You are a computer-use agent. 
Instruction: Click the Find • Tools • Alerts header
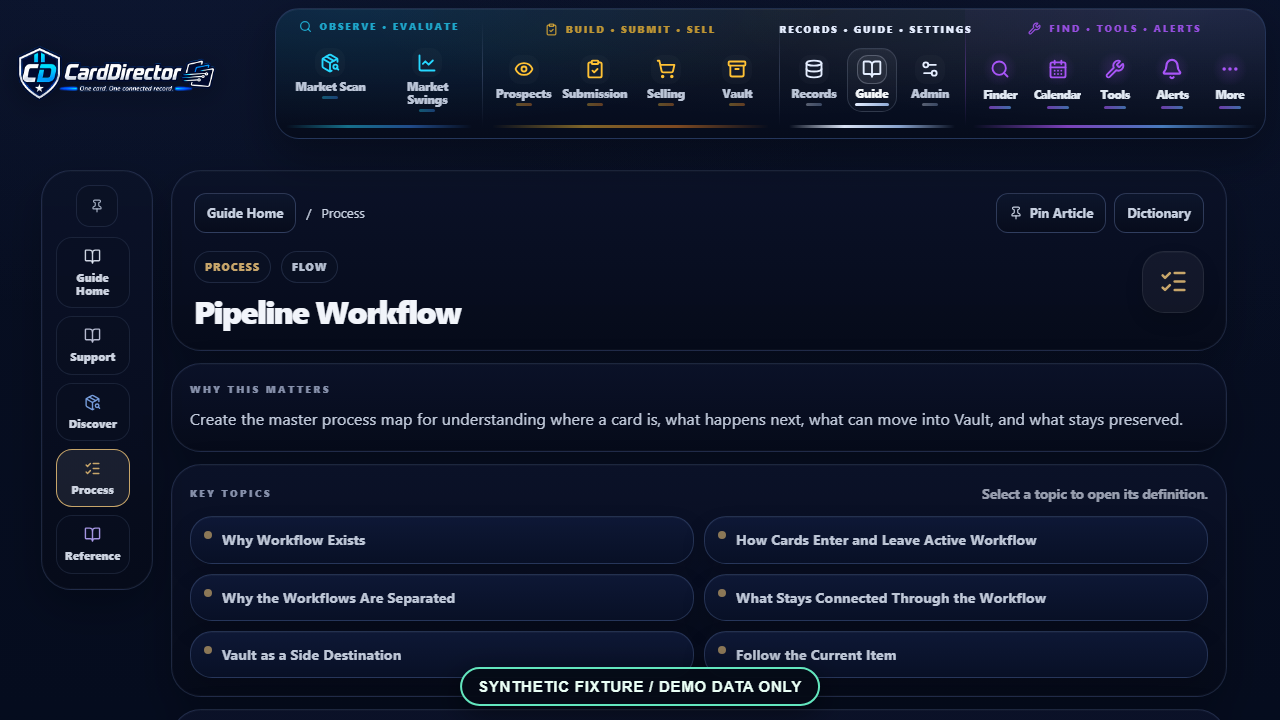coord(1114,29)
